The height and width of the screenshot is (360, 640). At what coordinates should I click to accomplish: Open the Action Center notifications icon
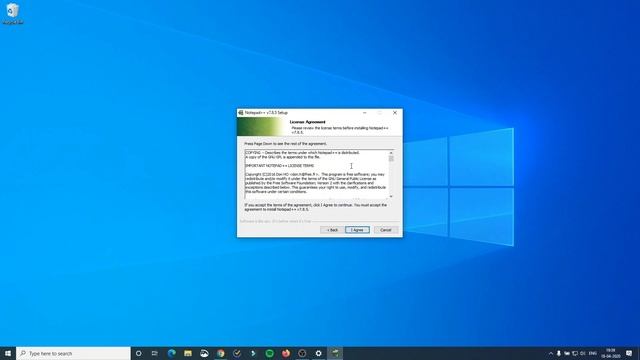tap(629, 353)
